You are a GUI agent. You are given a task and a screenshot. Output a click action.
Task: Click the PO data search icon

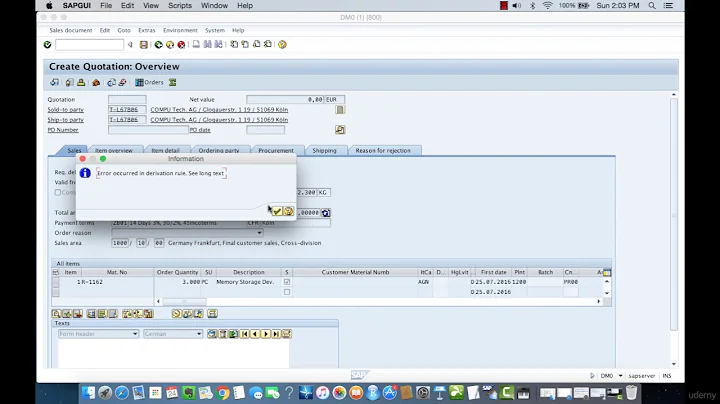(340, 130)
